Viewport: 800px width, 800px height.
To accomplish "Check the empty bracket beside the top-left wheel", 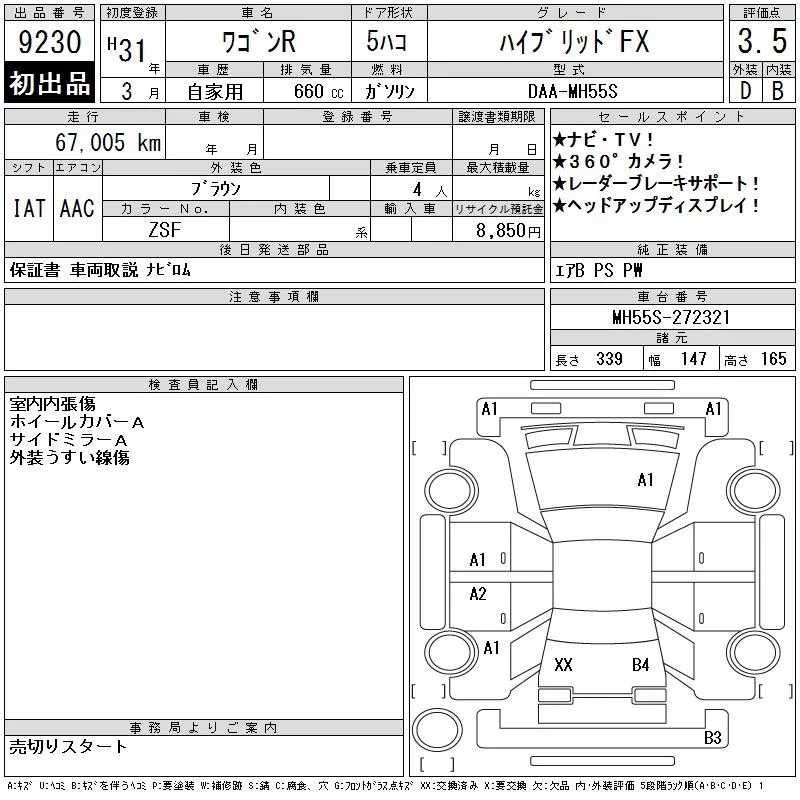I will click(429, 446).
